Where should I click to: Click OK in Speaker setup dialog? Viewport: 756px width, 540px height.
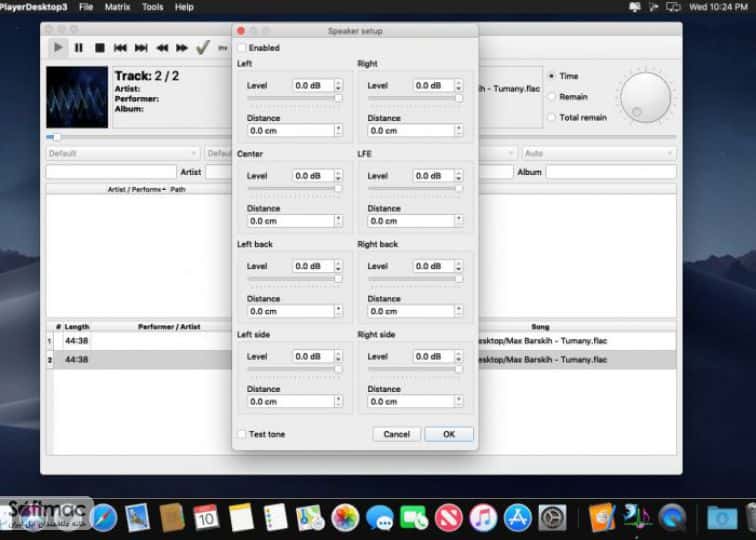coord(449,434)
